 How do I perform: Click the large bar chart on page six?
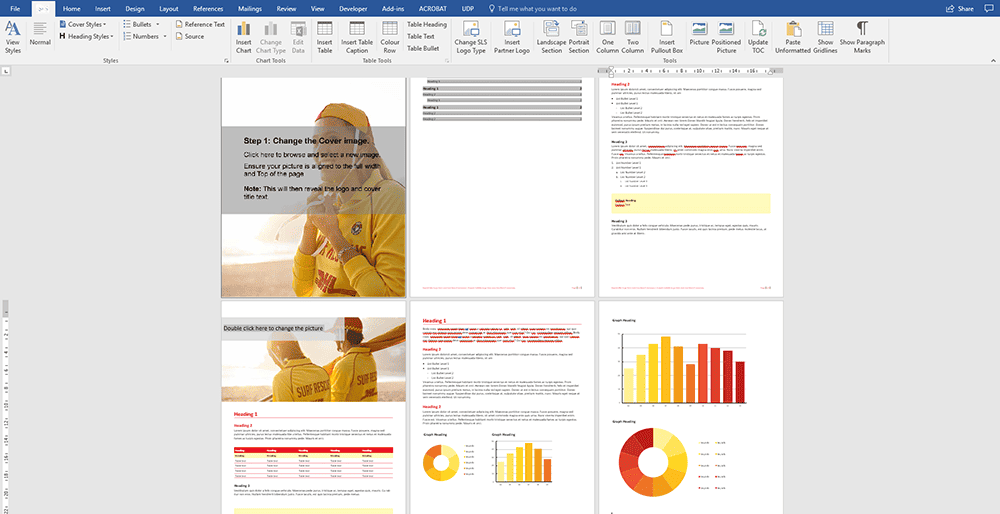pyautogui.click(x=684, y=371)
